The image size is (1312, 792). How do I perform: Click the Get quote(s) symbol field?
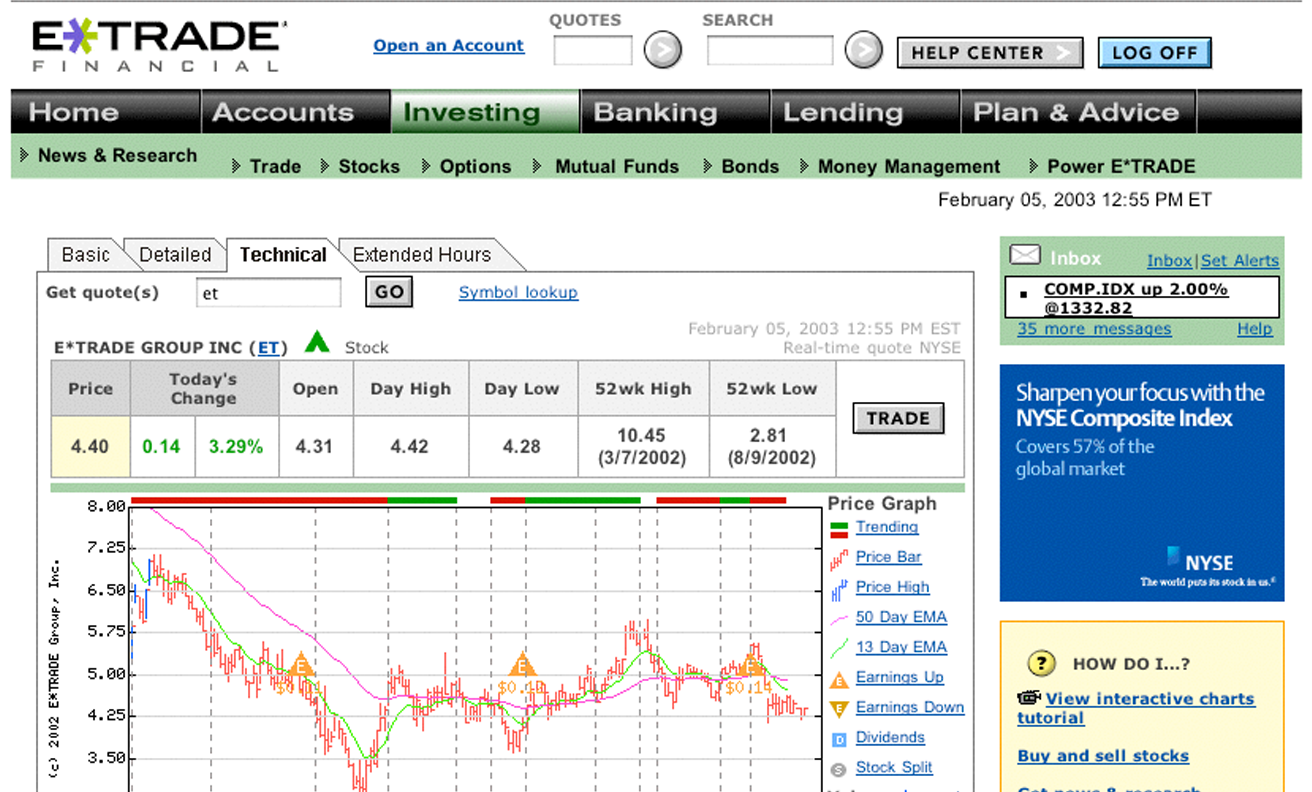pos(268,293)
